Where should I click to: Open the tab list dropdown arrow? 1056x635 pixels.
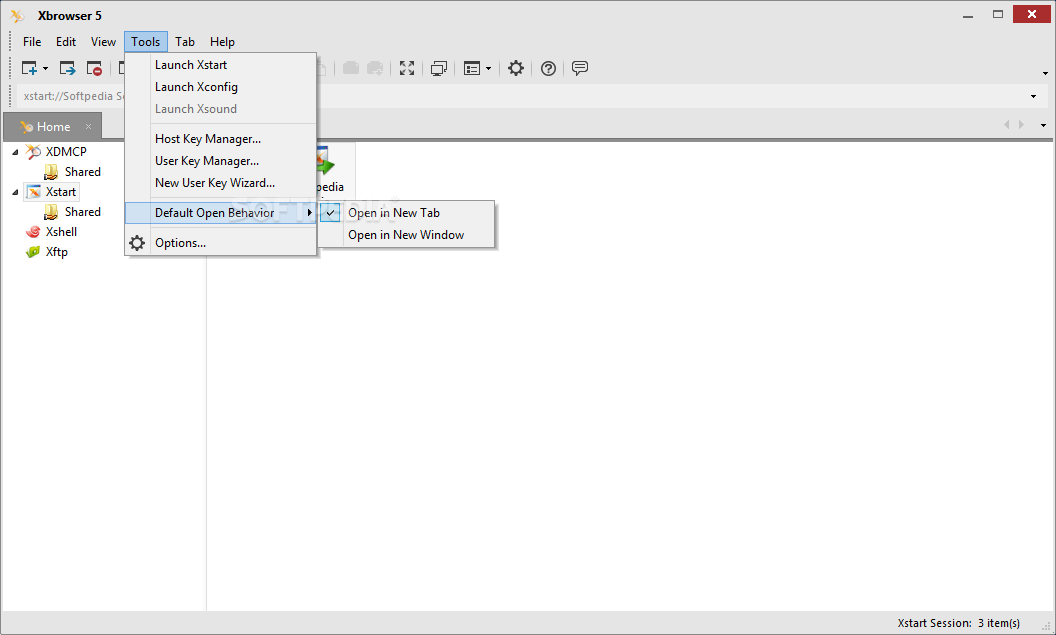[x=1043, y=125]
